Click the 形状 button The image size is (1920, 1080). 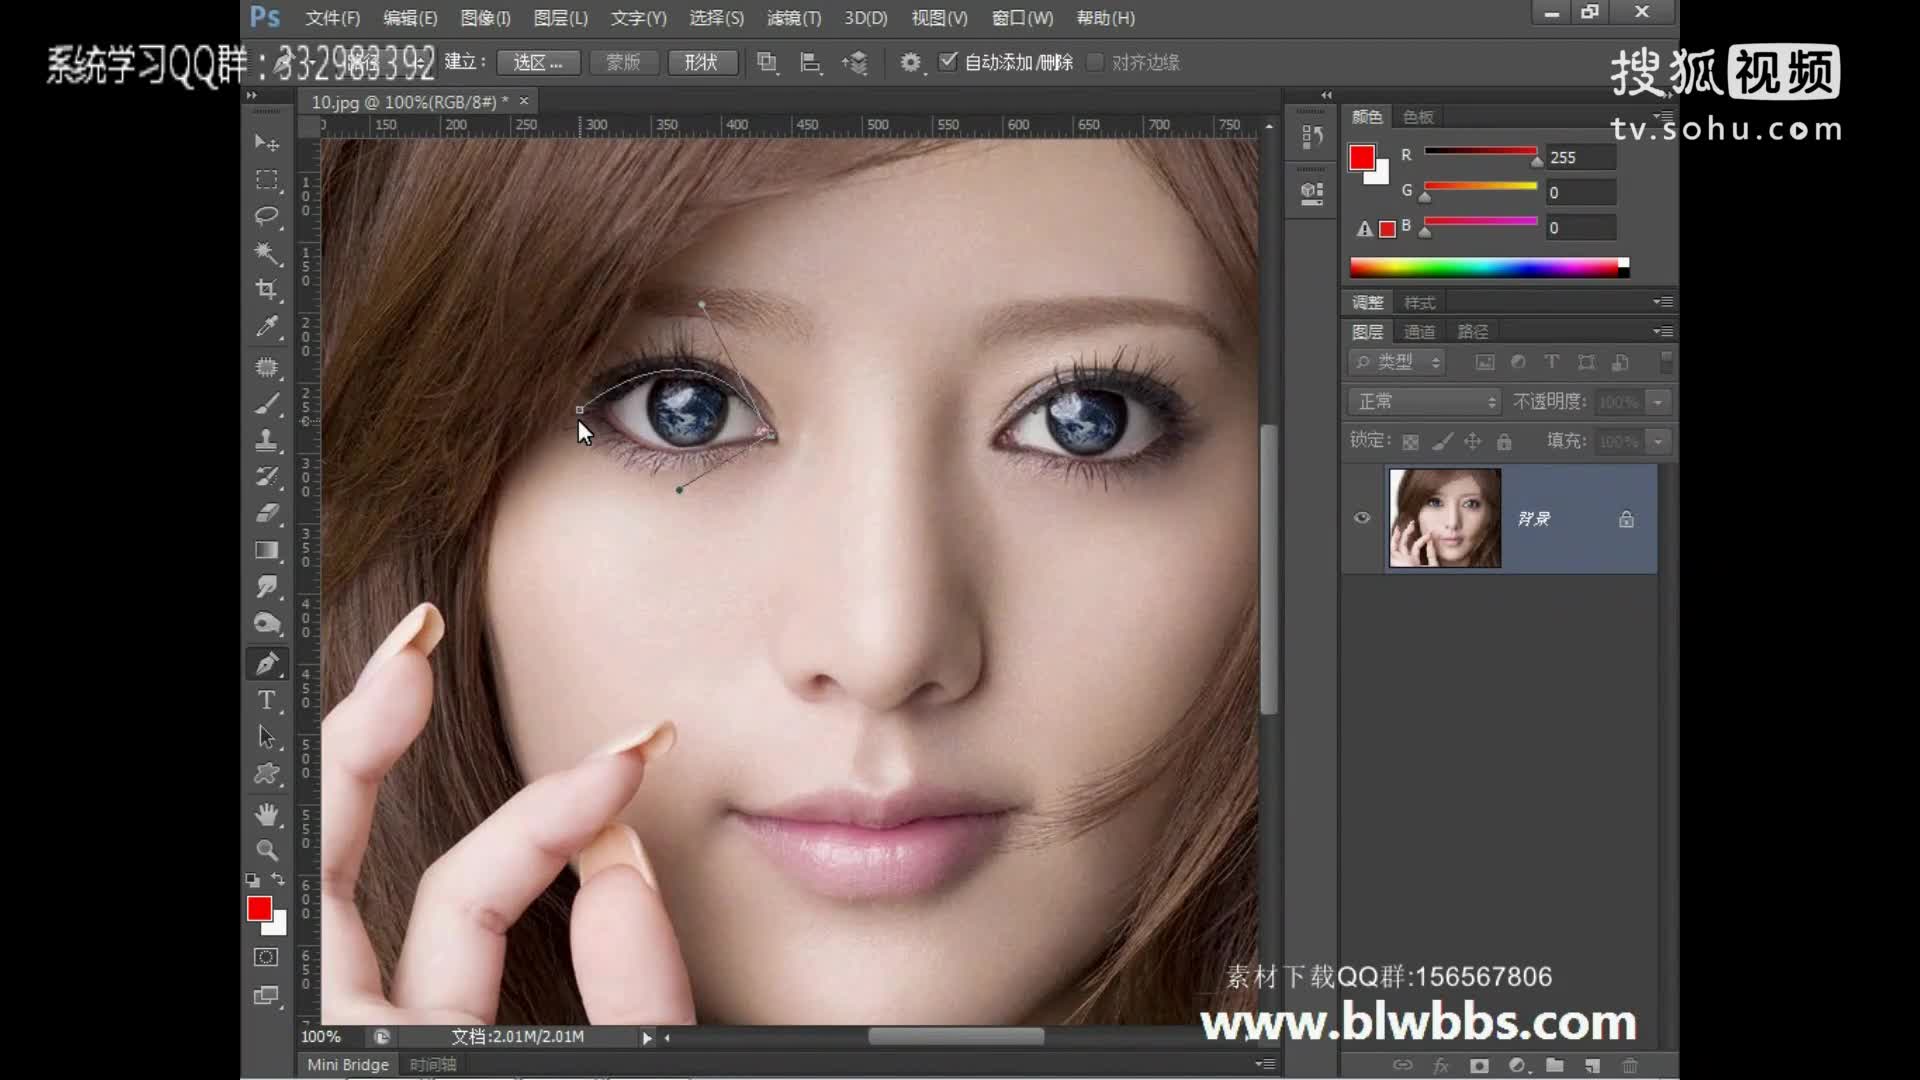701,62
